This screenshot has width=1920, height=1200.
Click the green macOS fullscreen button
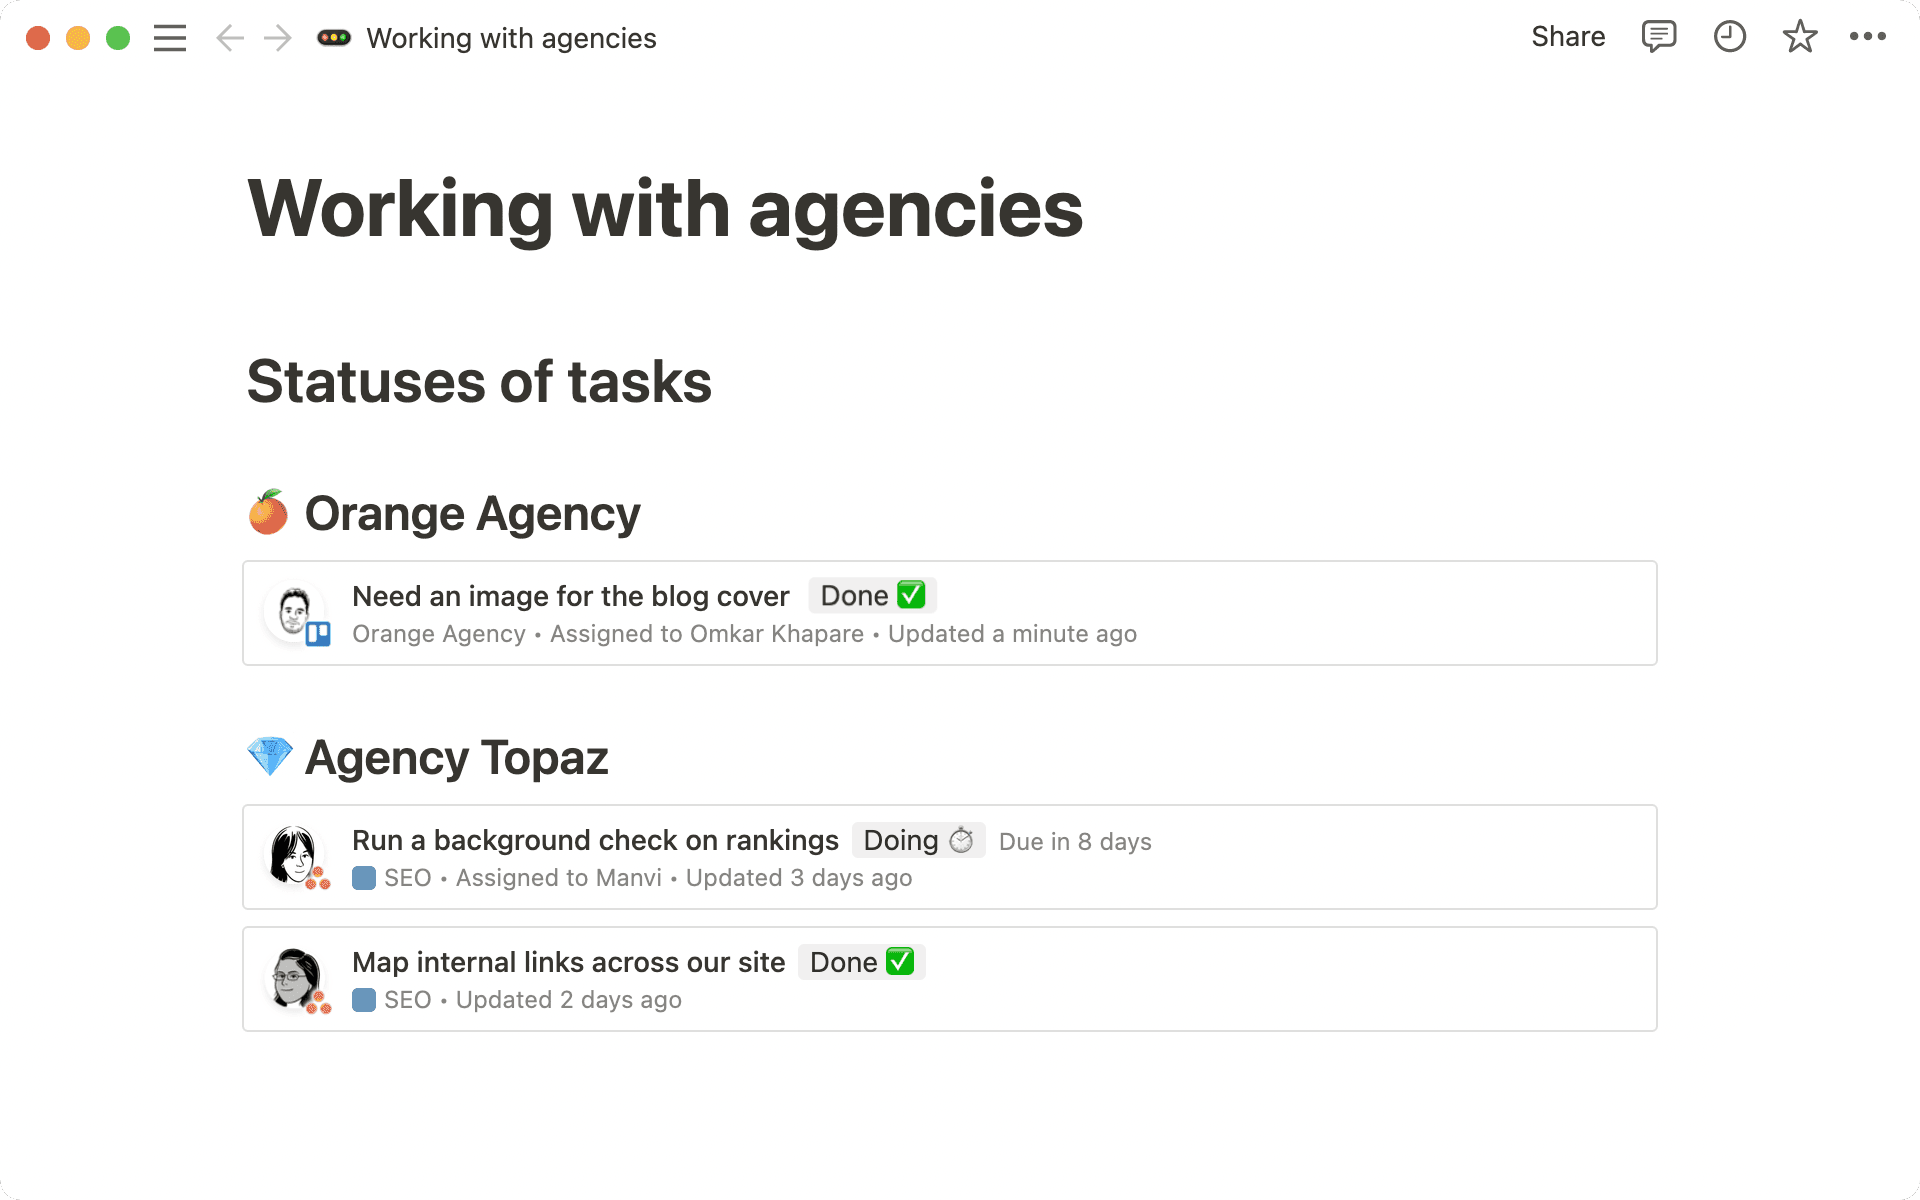(x=118, y=38)
